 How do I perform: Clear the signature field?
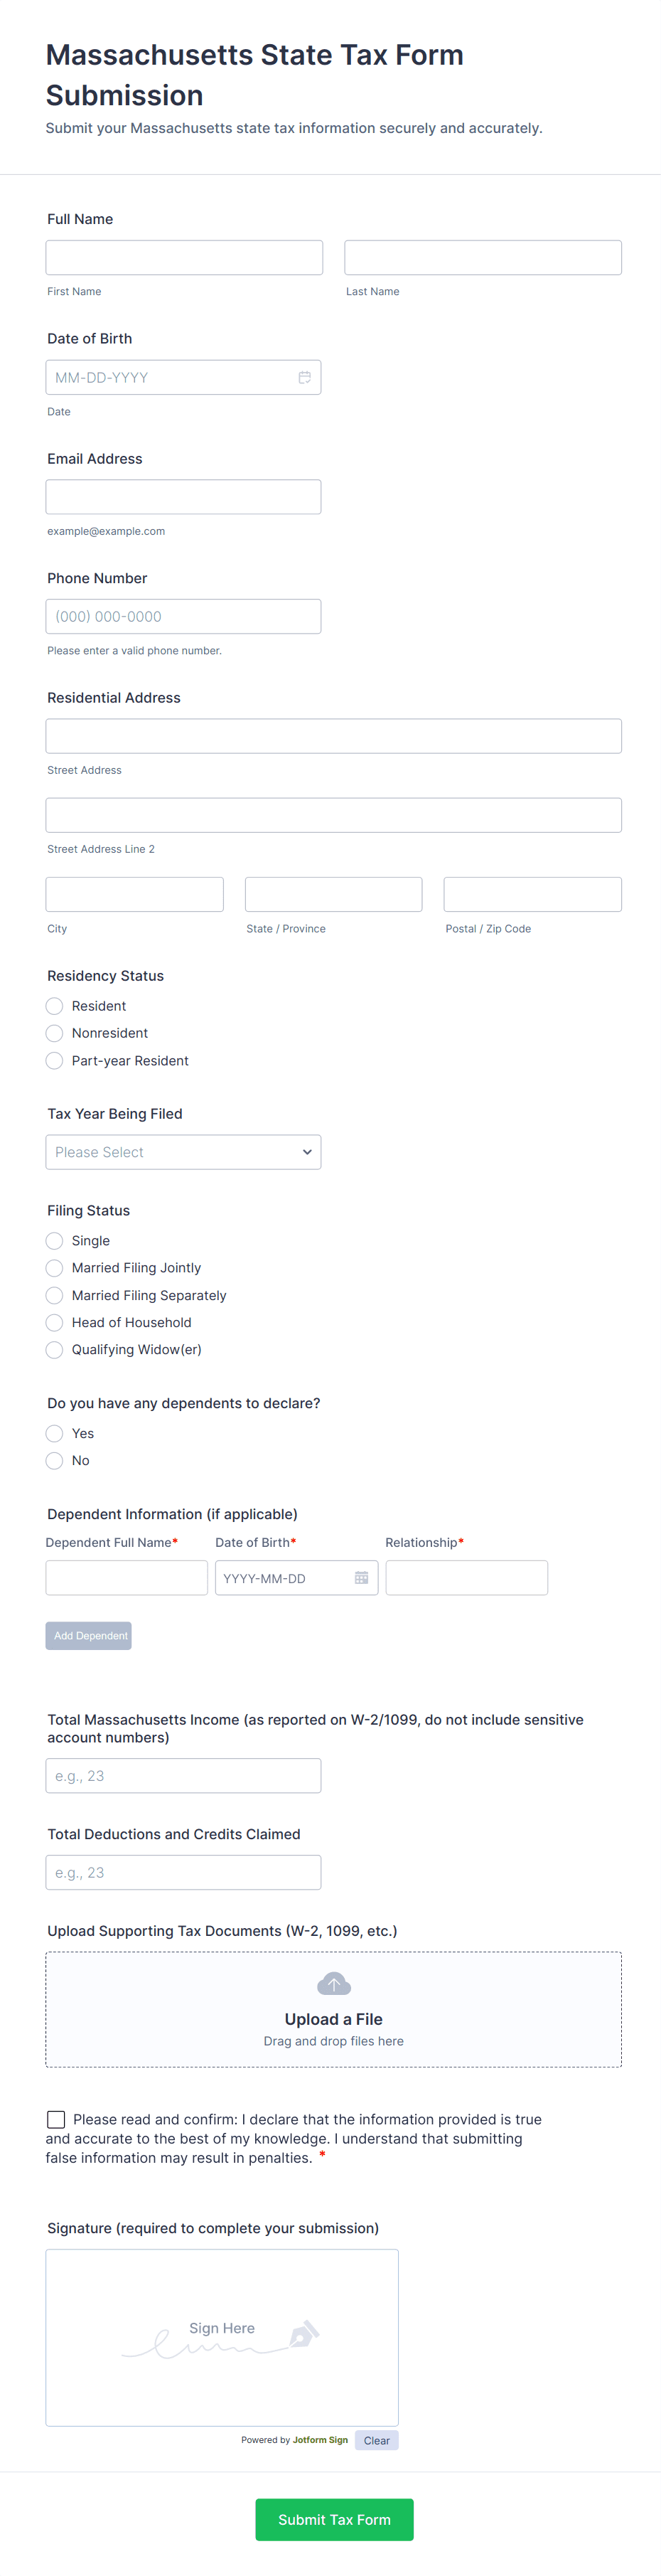(x=376, y=2440)
